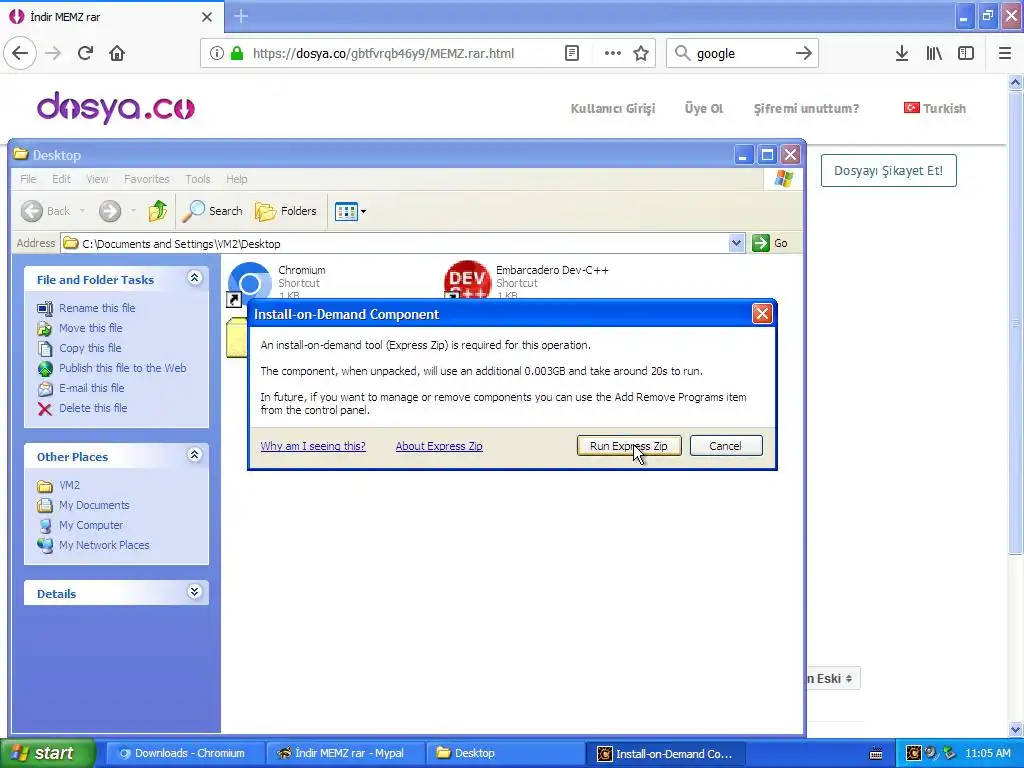Image resolution: width=1024 pixels, height=768 pixels.
Task: Reload the dosya.co page
Action: click(x=85, y=53)
